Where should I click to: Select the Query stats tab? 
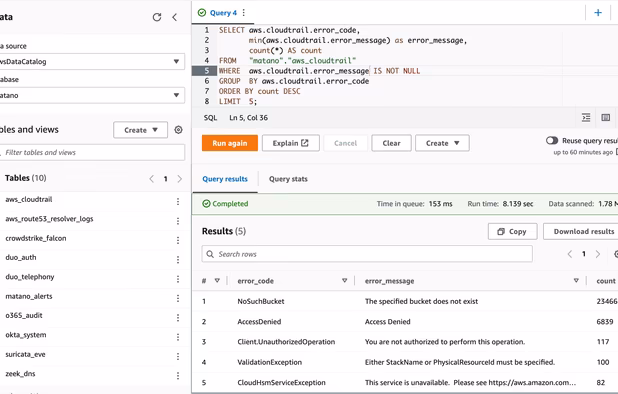tap(288, 179)
